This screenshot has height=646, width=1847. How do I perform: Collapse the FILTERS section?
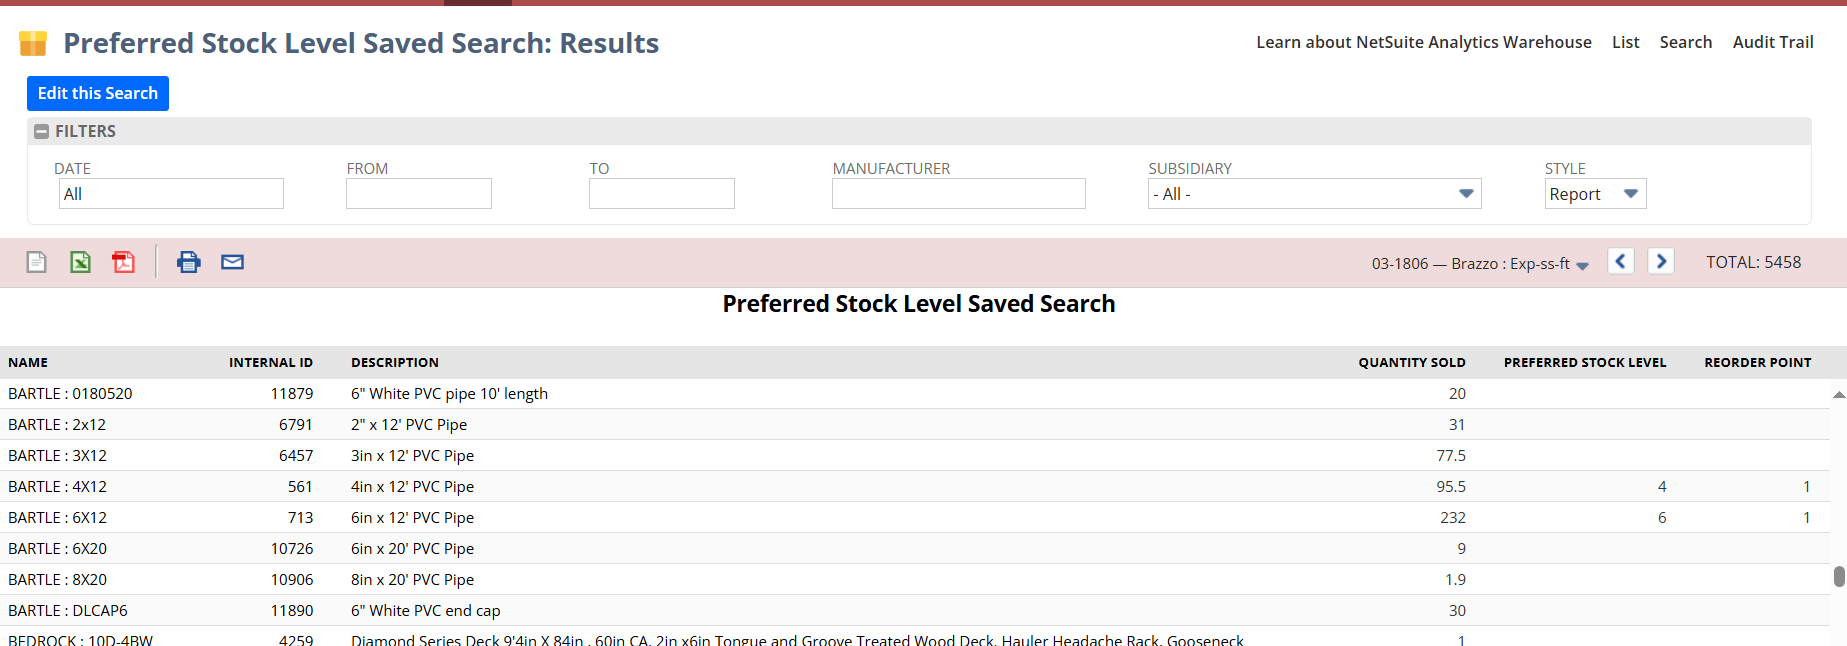[42, 132]
